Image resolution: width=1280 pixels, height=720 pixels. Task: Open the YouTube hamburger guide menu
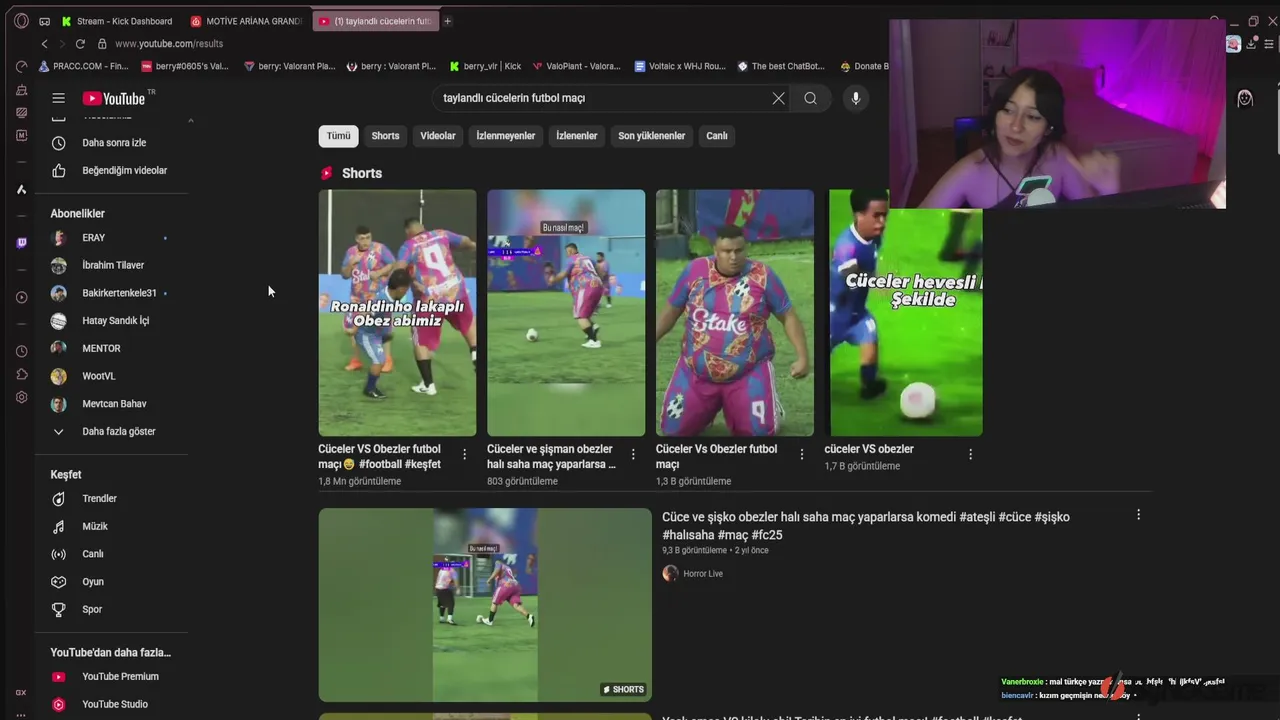58,98
